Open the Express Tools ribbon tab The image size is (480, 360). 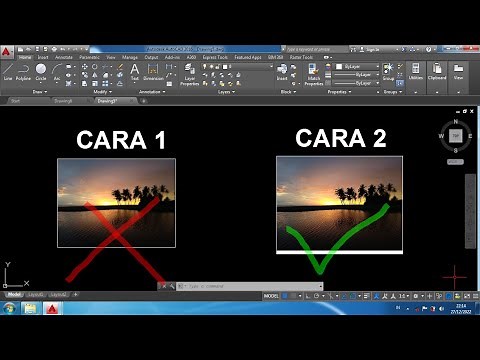point(215,57)
